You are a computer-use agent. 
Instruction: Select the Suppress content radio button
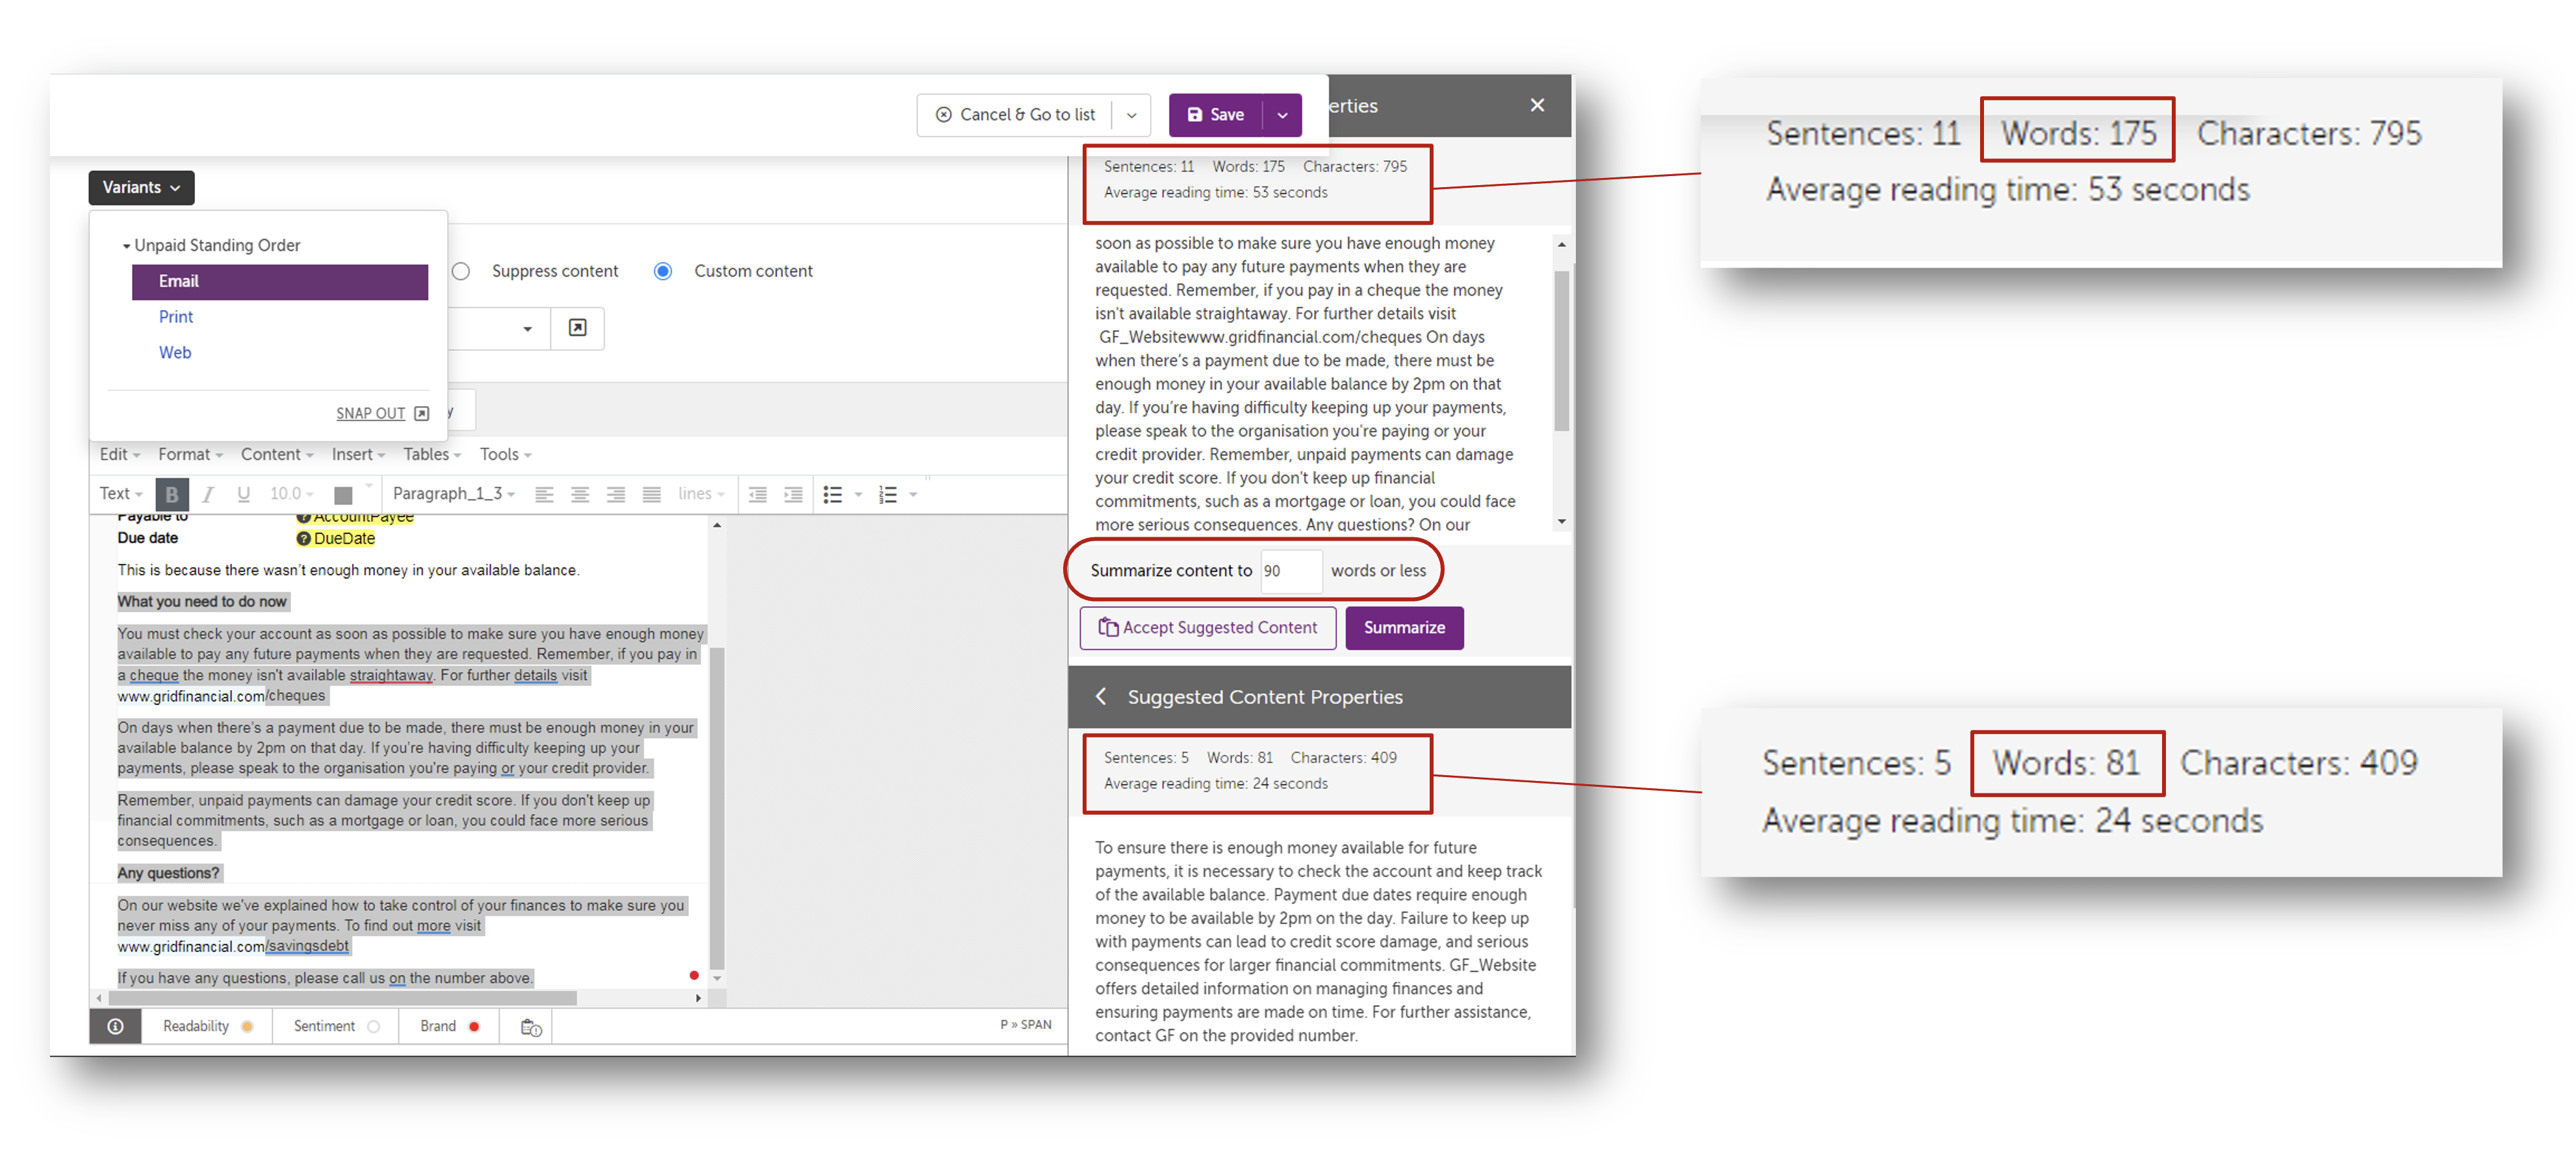click(x=461, y=271)
